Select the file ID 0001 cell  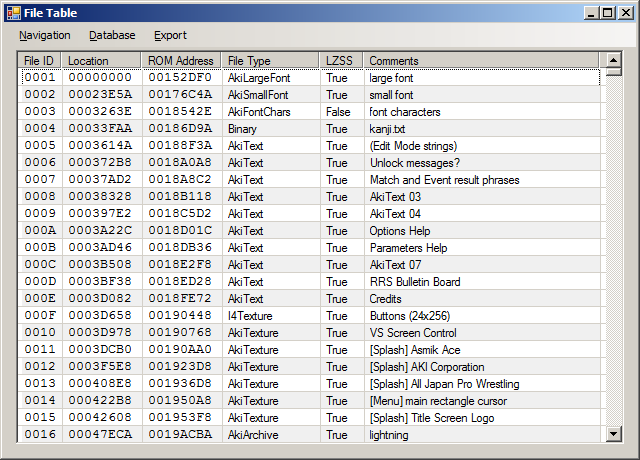pos(40,78)
